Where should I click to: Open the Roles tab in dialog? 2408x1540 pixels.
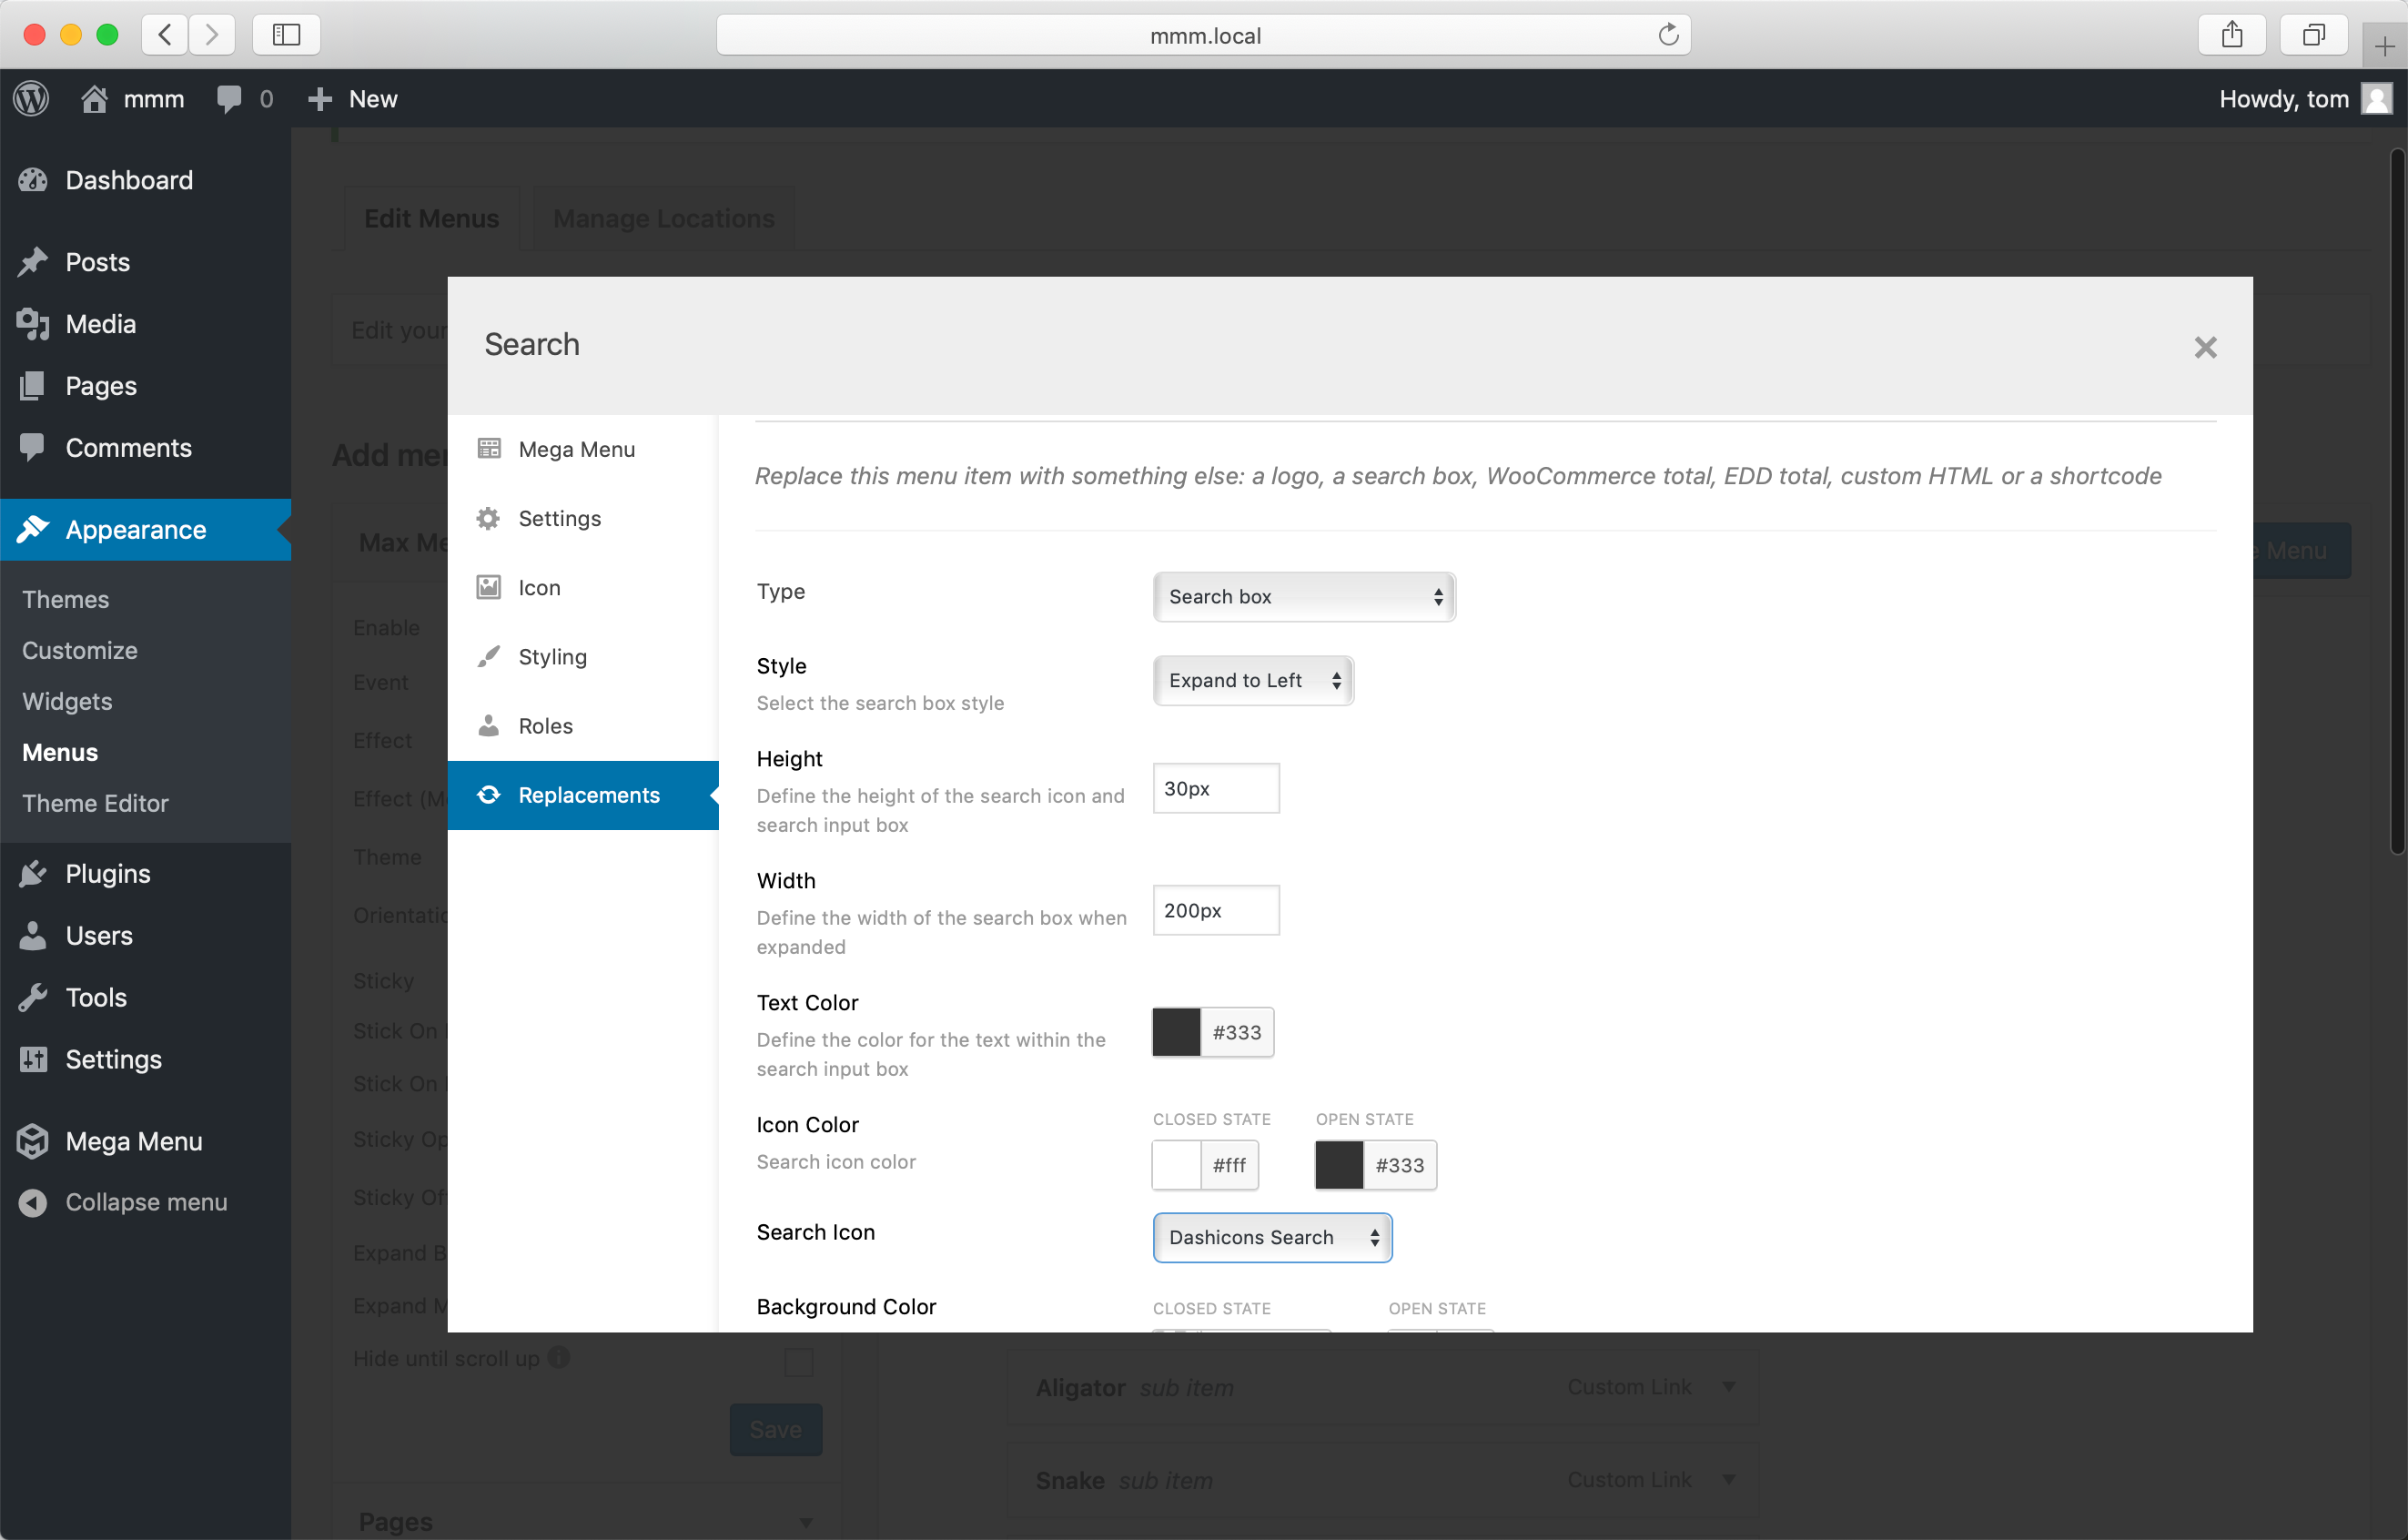[545, 726]
